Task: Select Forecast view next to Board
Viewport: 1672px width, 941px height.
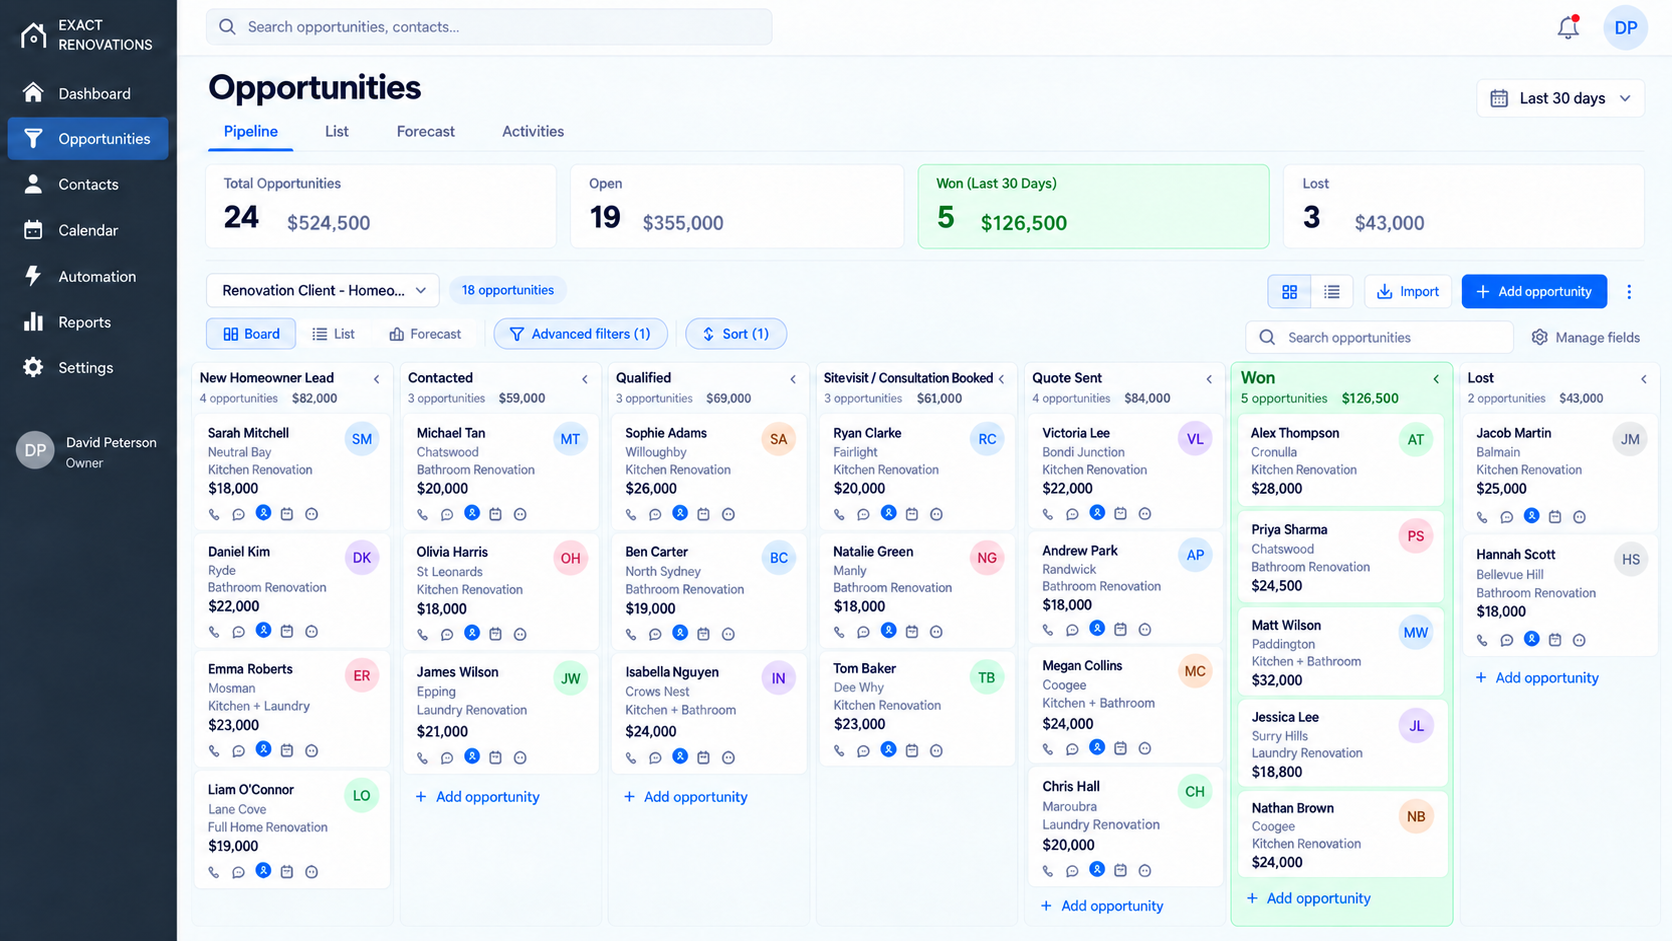Action: [425, 334]
